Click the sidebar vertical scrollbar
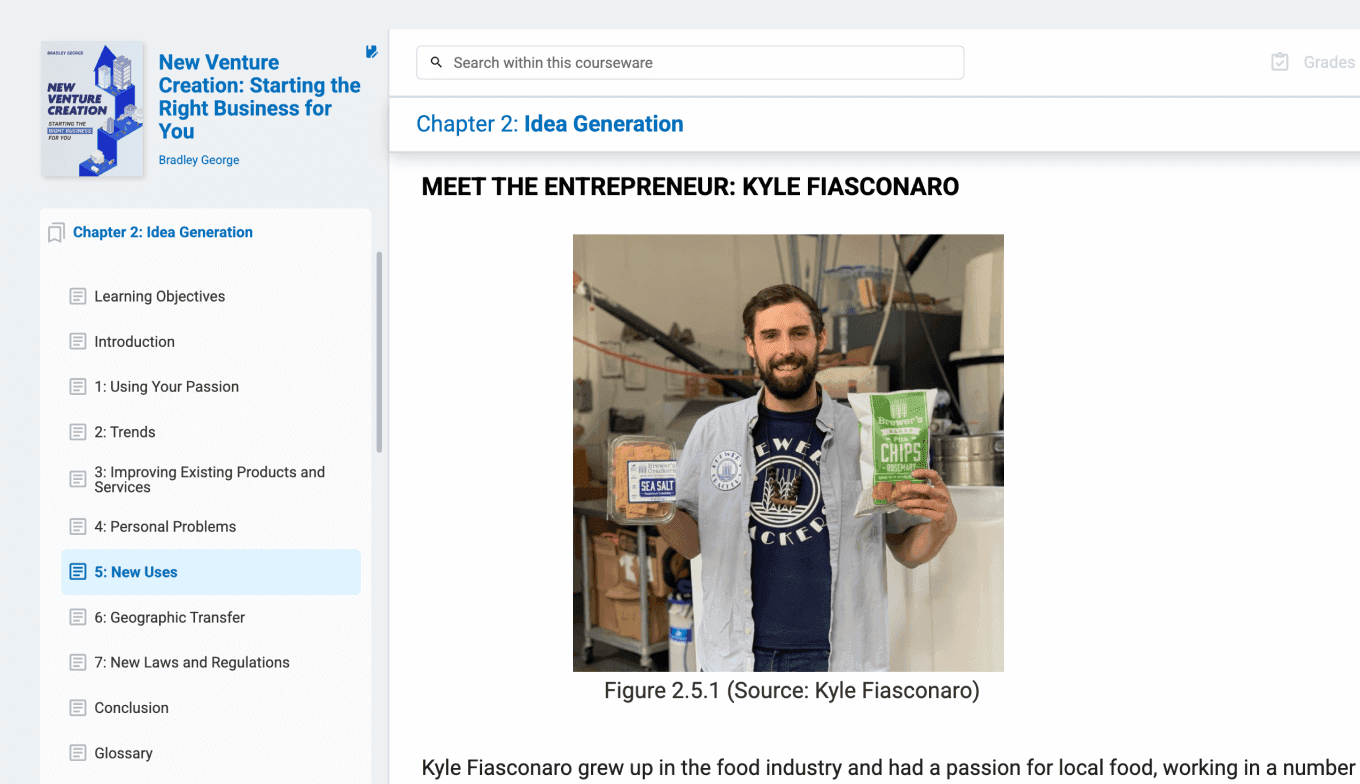Screen dimensions: 1360x784 [379, 352]
